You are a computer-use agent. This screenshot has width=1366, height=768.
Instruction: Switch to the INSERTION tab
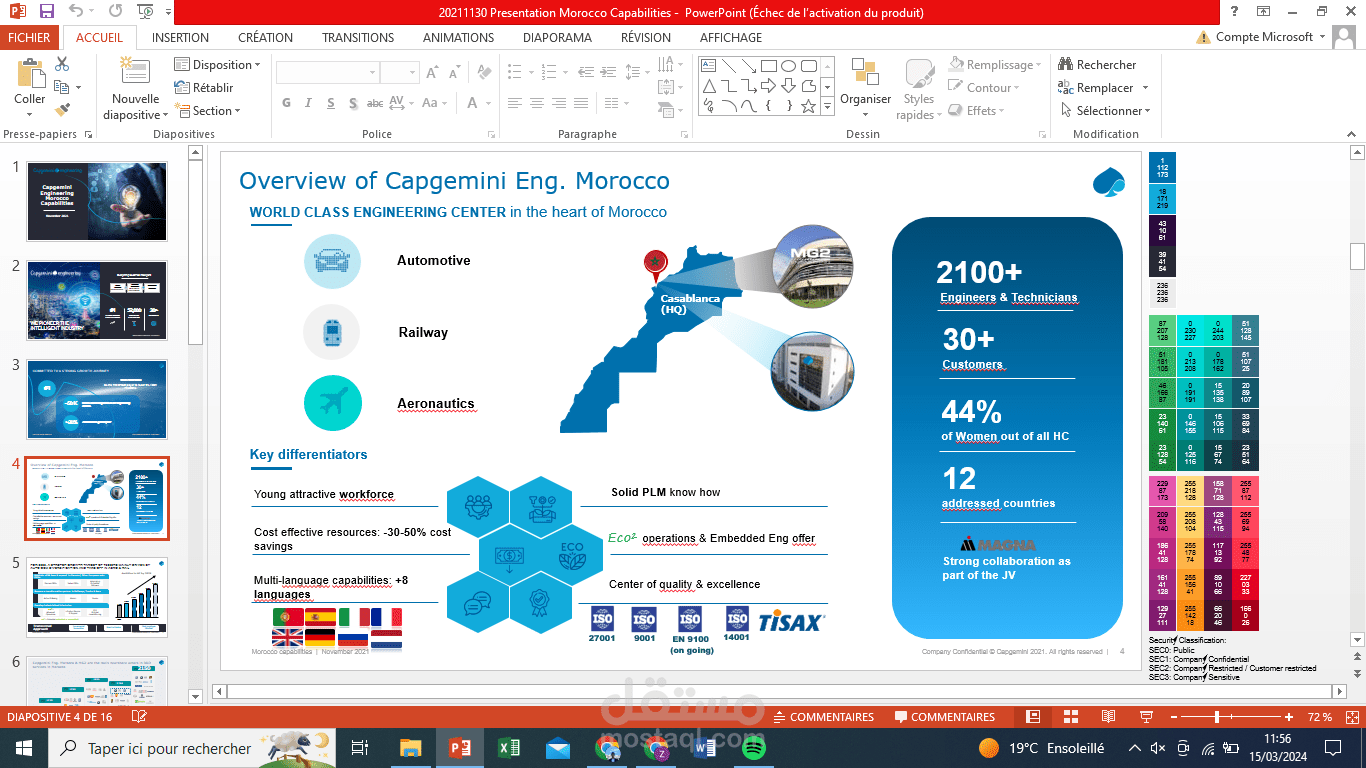tap(180, 38)
